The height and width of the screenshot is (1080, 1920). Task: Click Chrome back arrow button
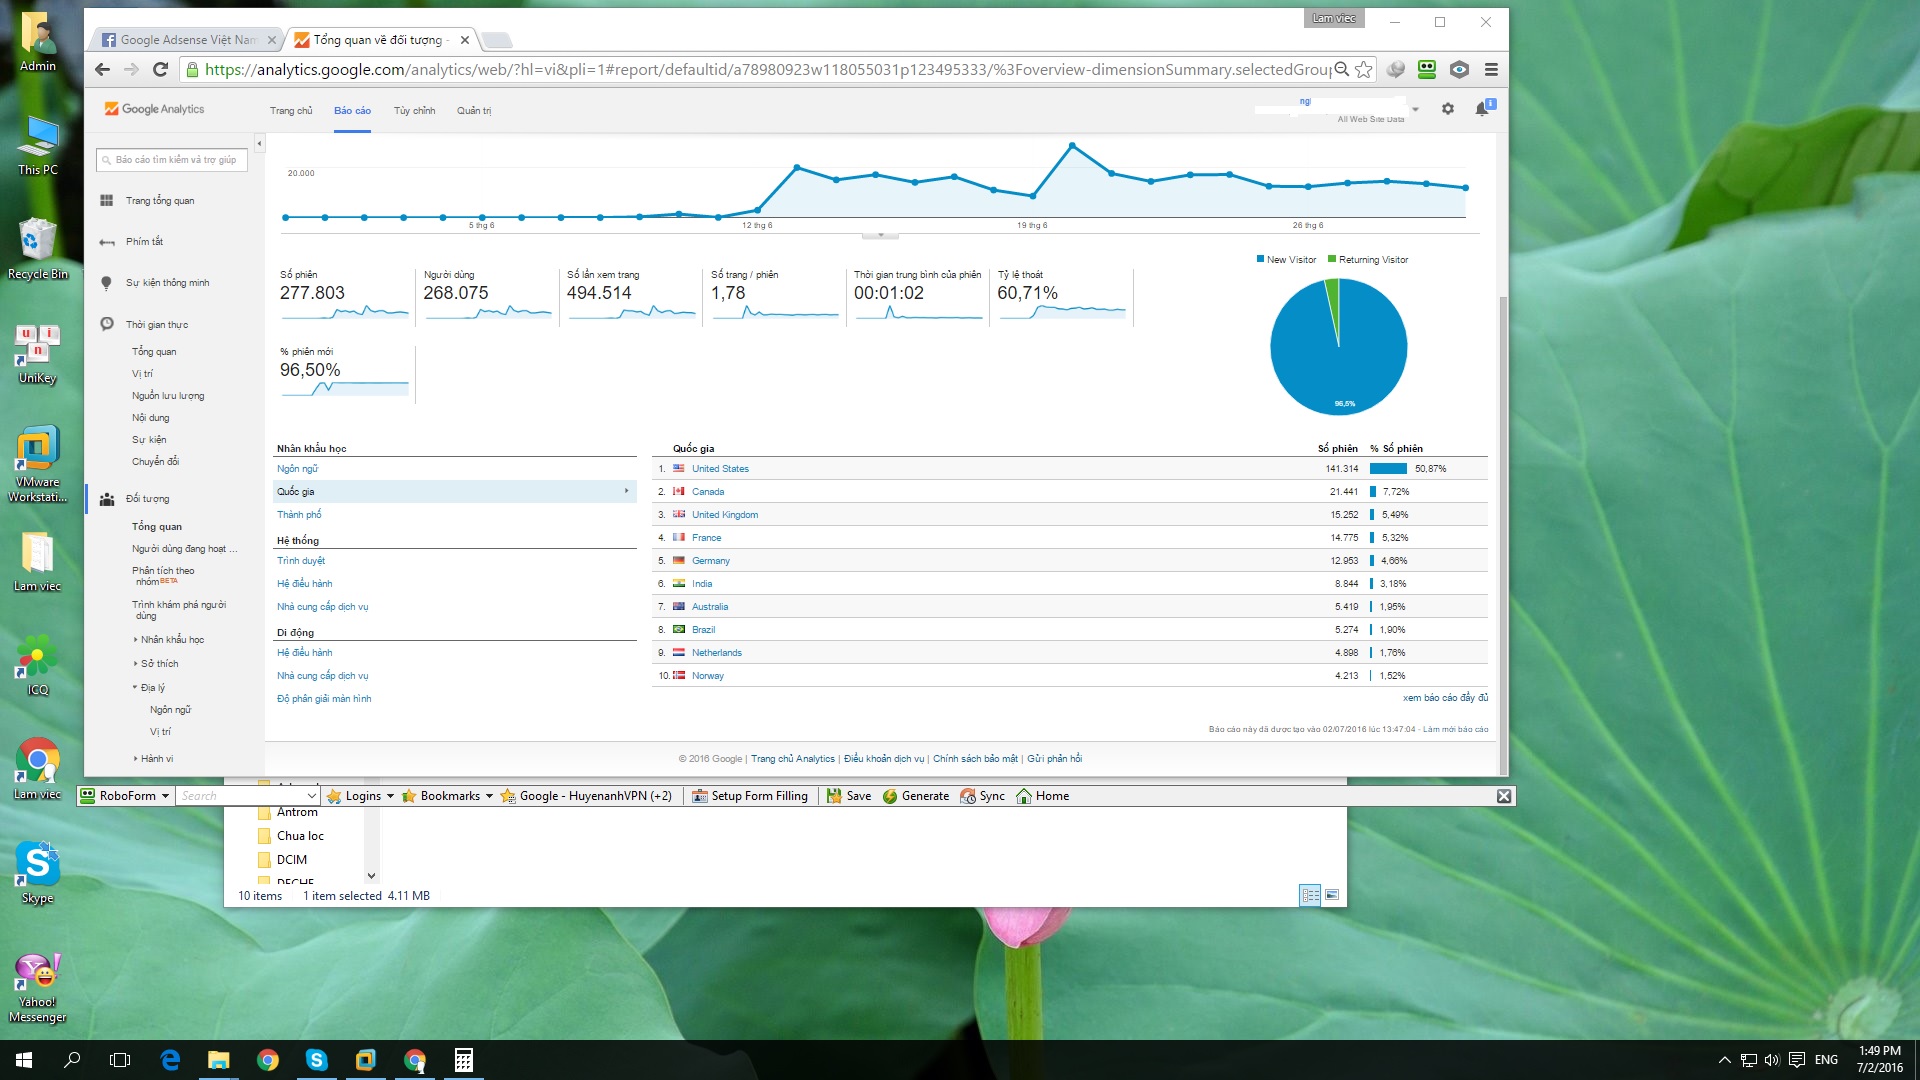pos(102,69)
